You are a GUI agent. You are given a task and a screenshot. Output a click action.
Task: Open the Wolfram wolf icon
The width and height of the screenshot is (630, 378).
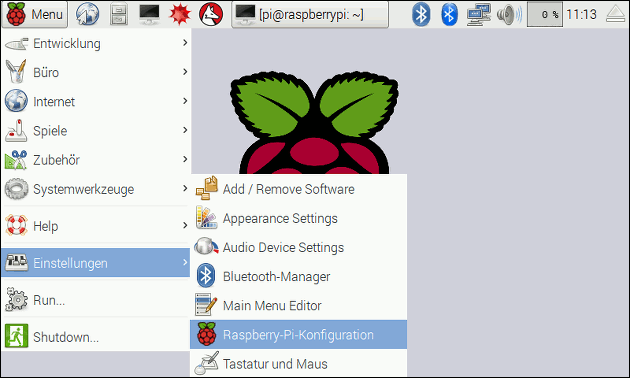(211, 14)
